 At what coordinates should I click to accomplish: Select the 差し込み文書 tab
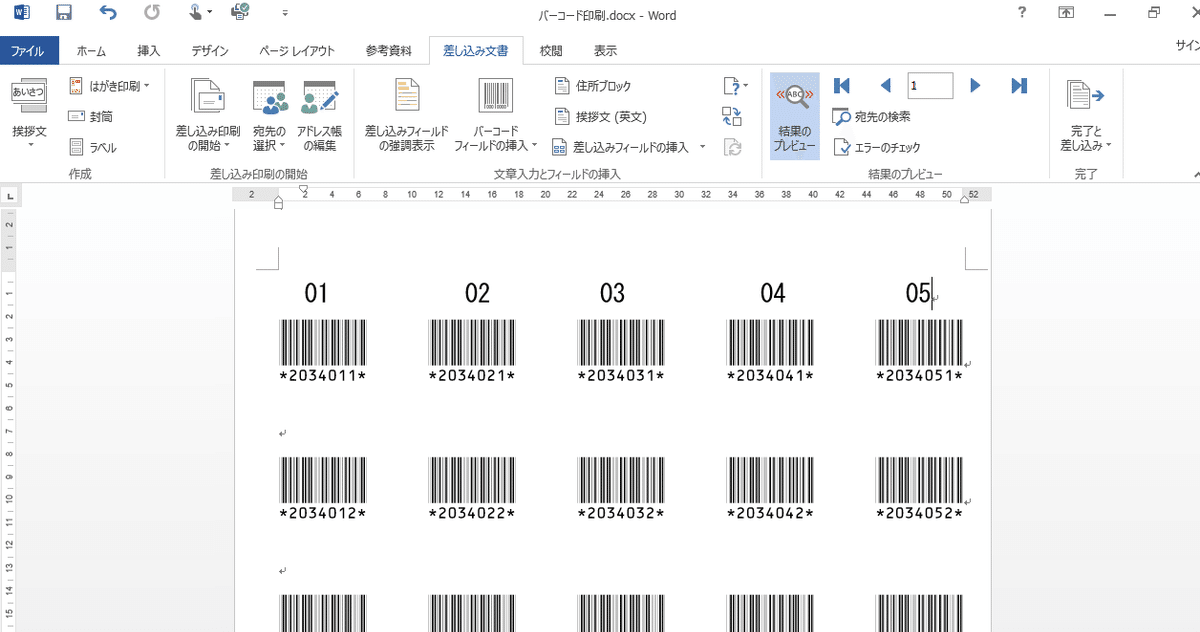click(x=475, y=50)
